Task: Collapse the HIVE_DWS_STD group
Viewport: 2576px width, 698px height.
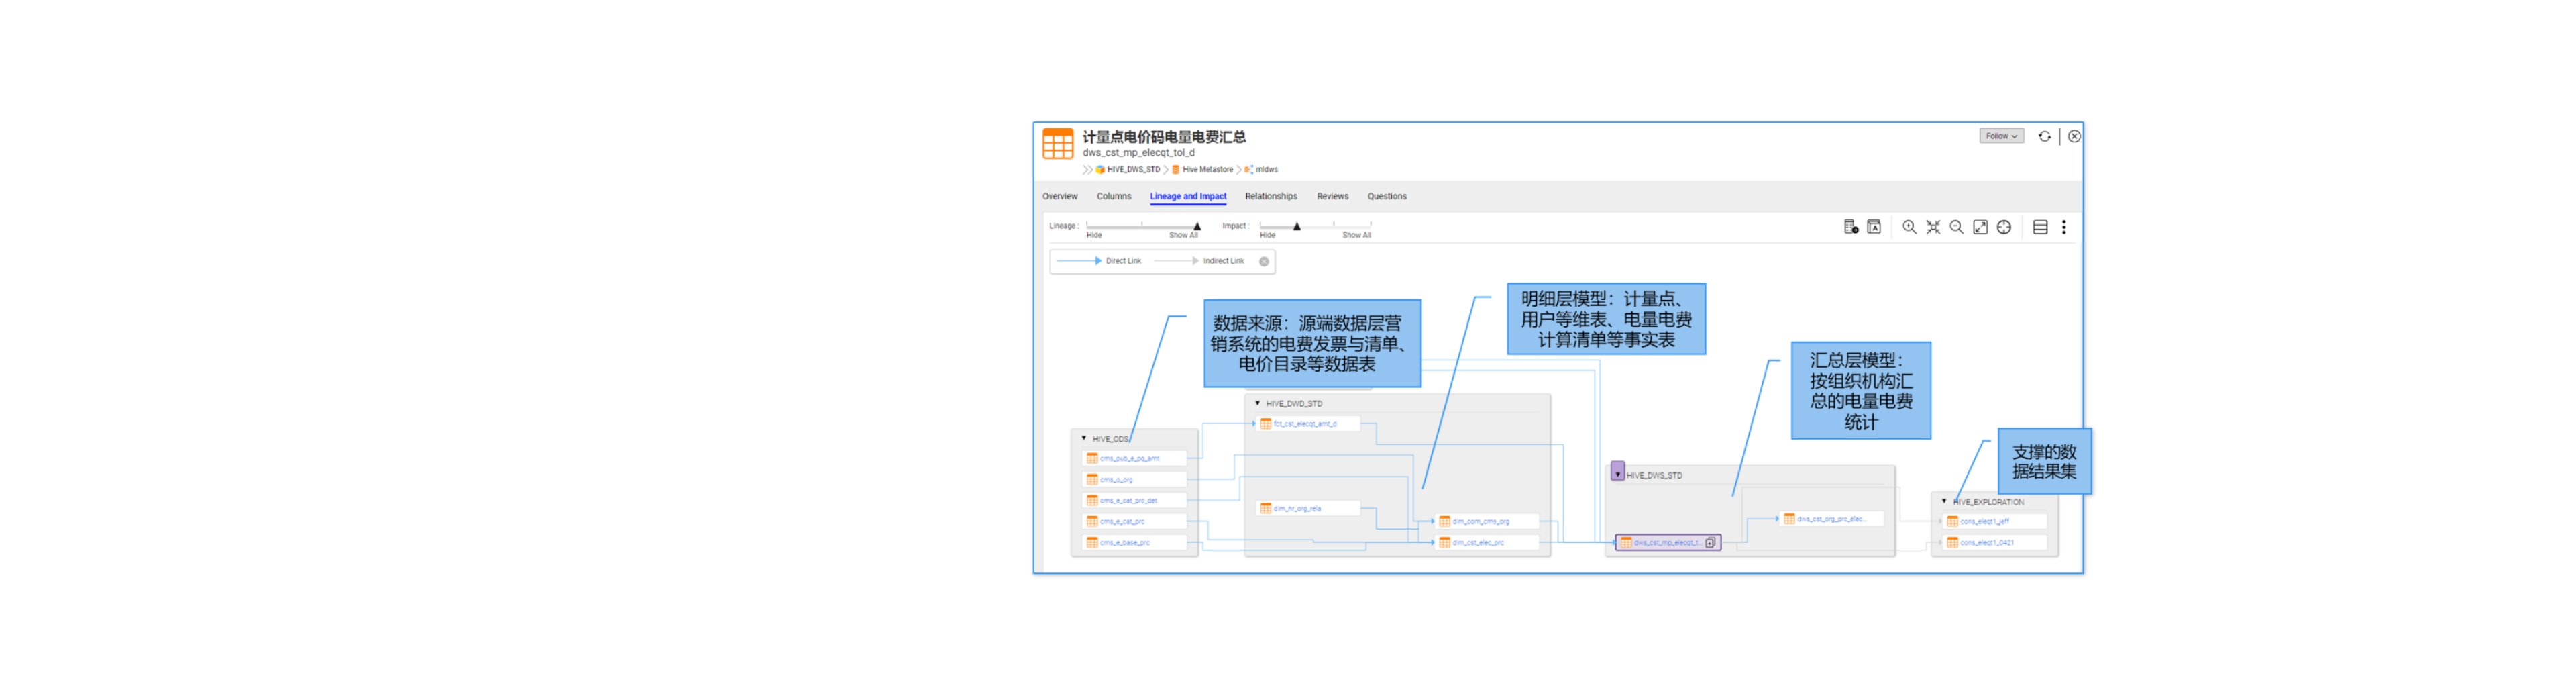Action: (x=1617, y=474)
